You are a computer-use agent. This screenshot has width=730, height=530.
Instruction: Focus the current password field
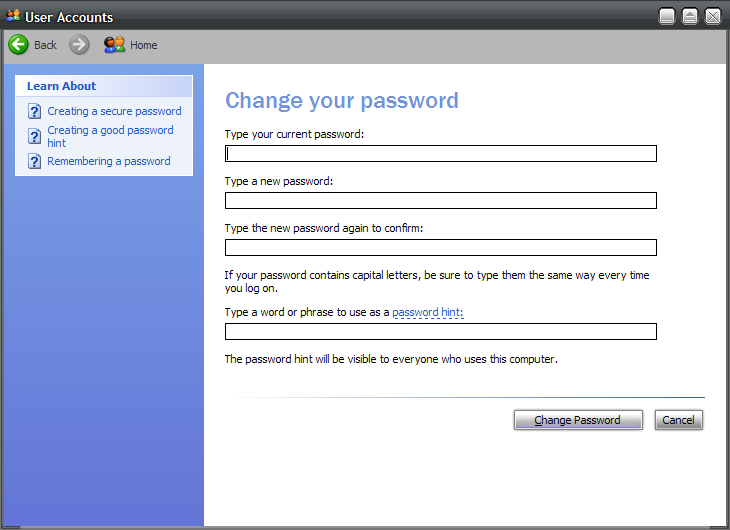(x=441, y=154)
